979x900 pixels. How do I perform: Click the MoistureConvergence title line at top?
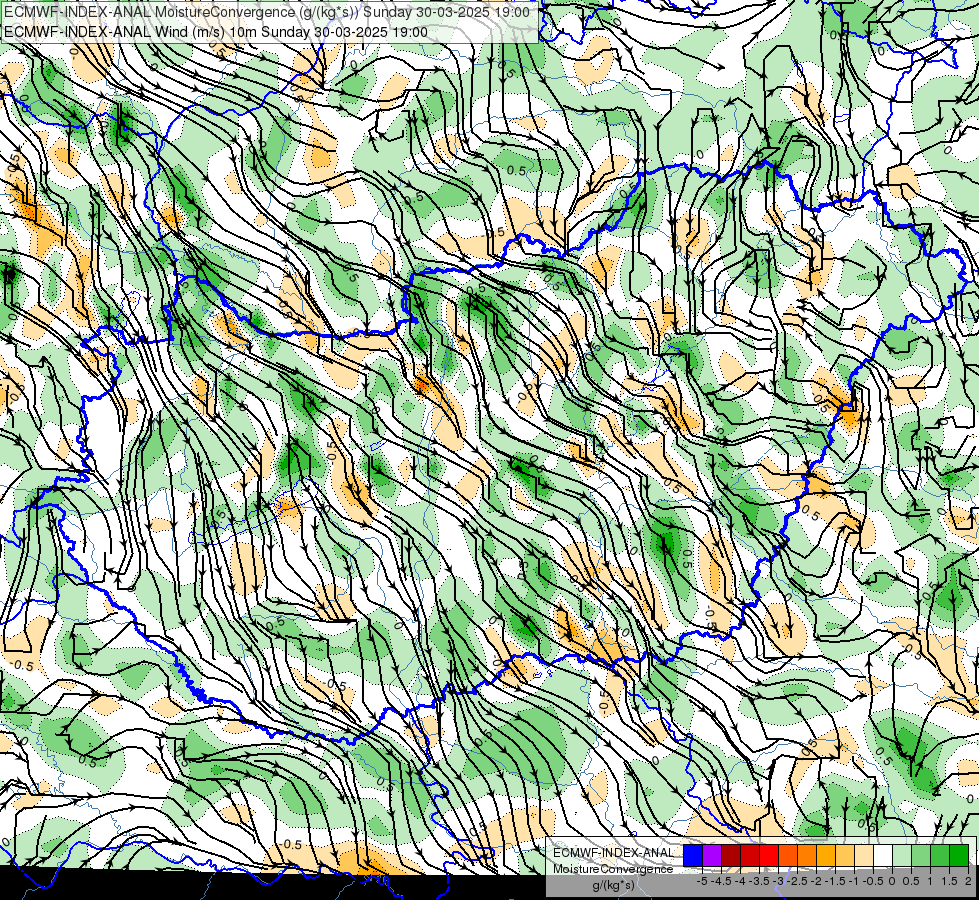click(x=267, y=12)
